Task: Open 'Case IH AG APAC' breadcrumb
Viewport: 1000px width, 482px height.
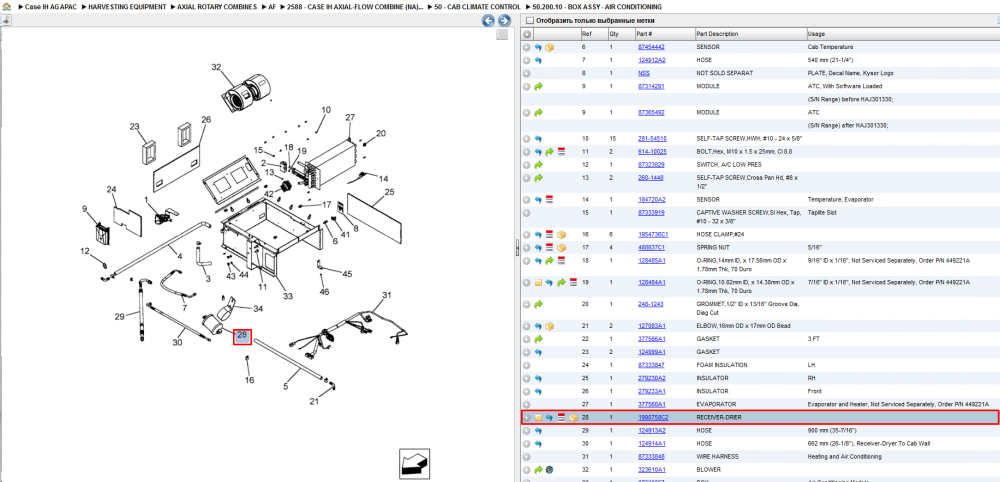Action: point(50,6)
